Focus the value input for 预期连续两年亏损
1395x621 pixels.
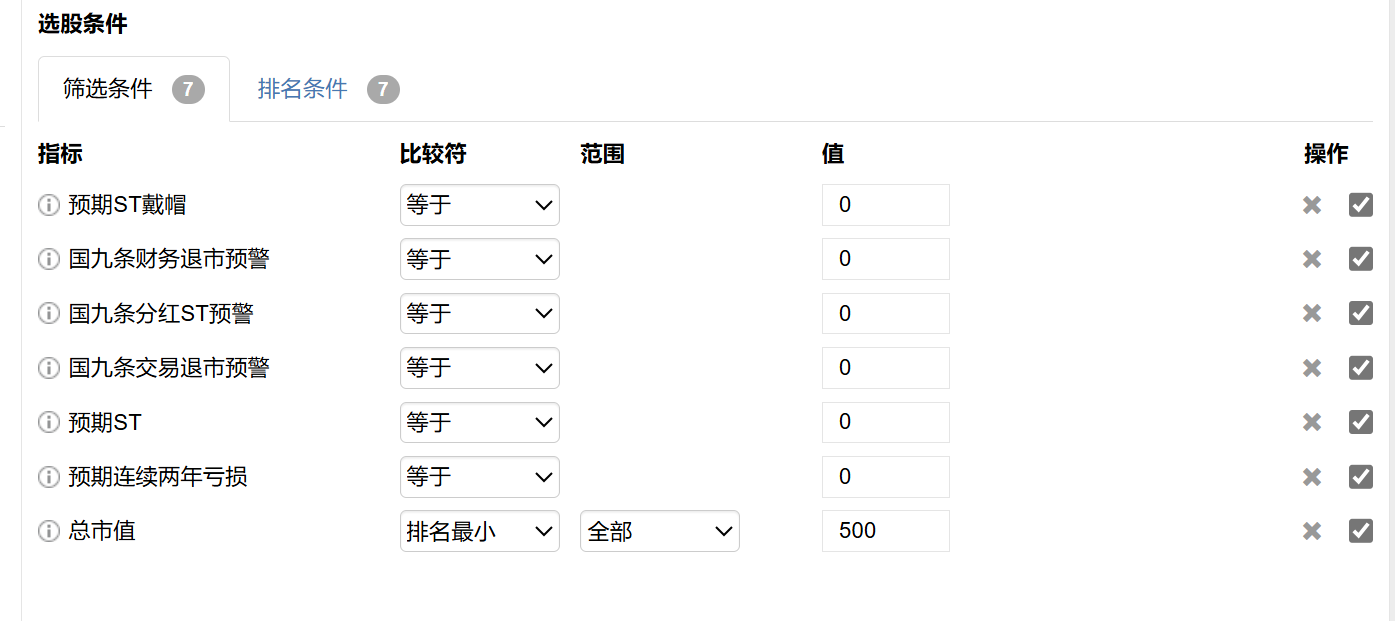[885, 477]
